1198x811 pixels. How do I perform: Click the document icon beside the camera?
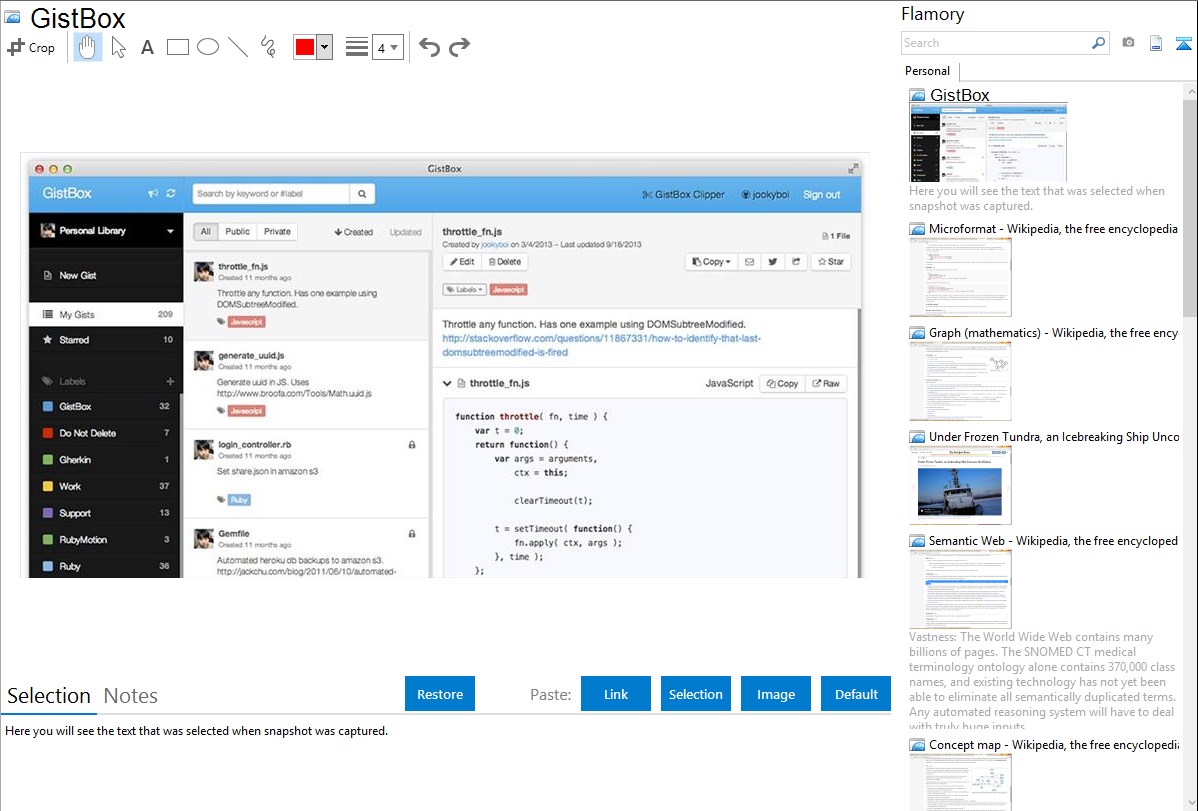pos(1156,43)
